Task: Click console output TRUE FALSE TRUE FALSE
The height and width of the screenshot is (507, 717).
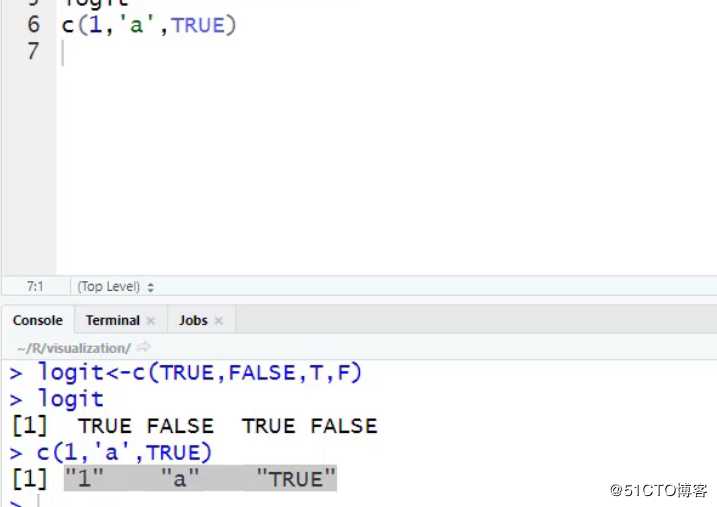Action: coord(228,426)
